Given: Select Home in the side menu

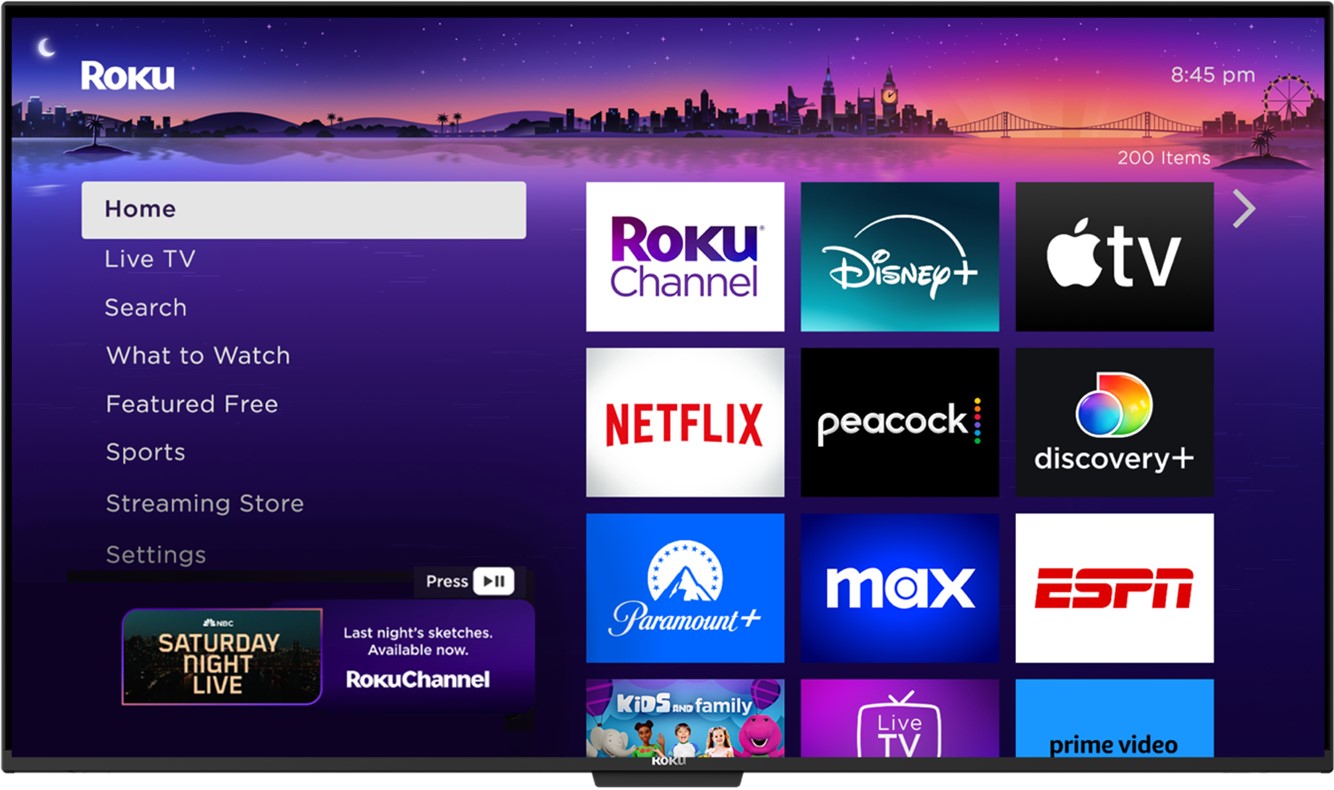Looking at the screenshot, I should (x=303, y=210).
